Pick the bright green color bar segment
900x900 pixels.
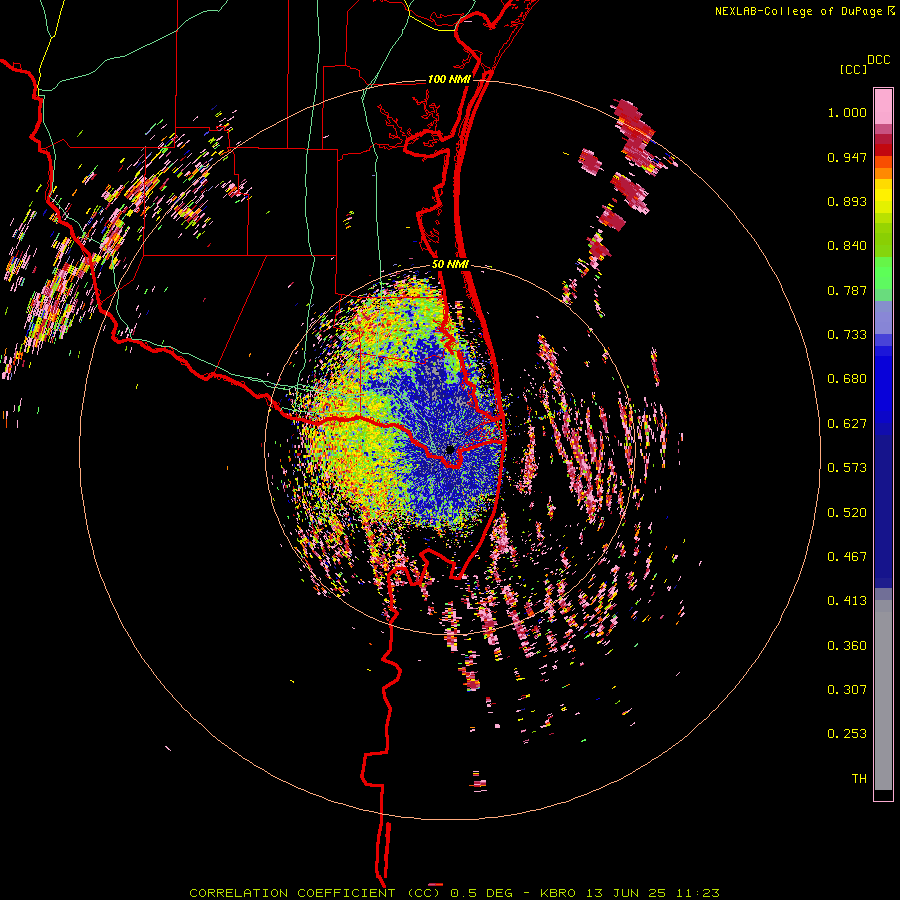click(883, 273)
